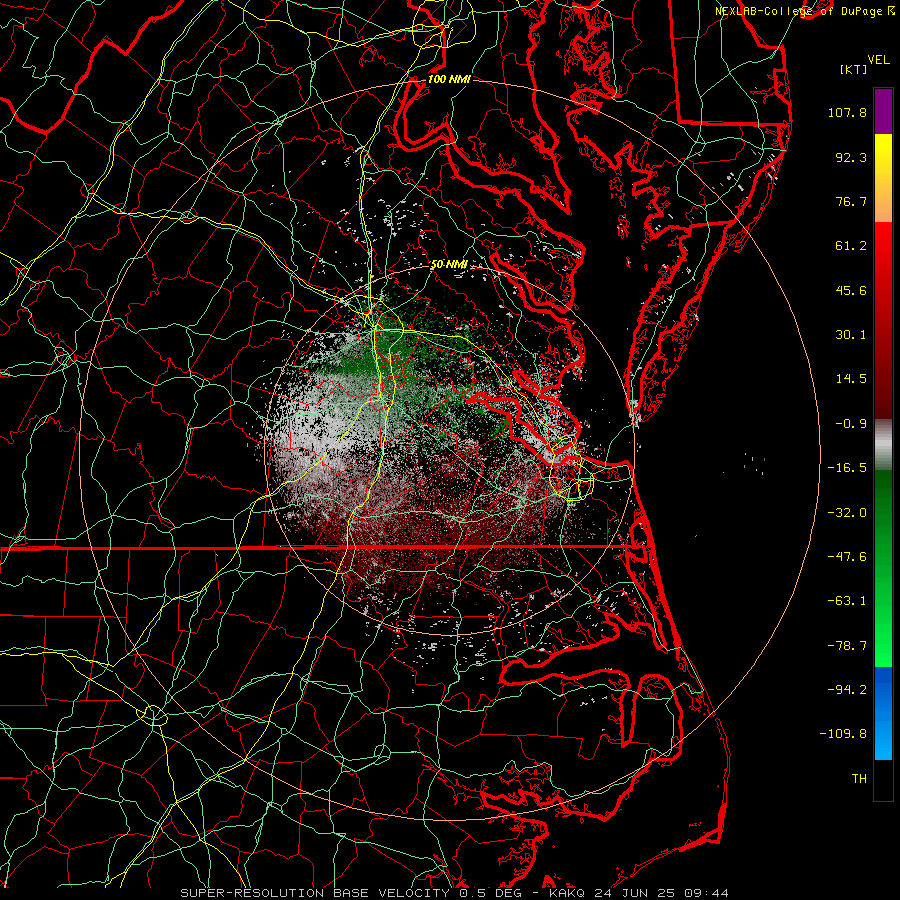Click the -94.2 velocity legend value
This screenshot has height=900, width=900.
[x=847, y=690]
